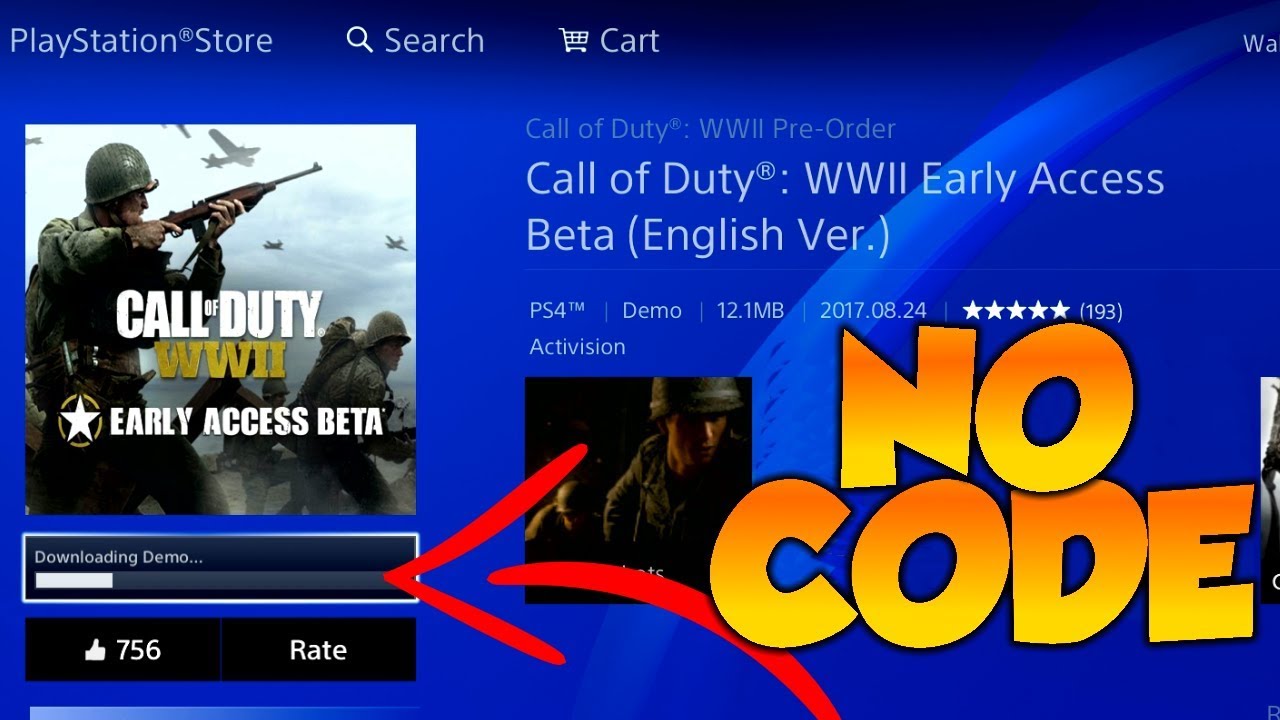Click the 756 likes button
Image resolution: width=1280 pixels, height=720 pixels.
click(123, 650)
